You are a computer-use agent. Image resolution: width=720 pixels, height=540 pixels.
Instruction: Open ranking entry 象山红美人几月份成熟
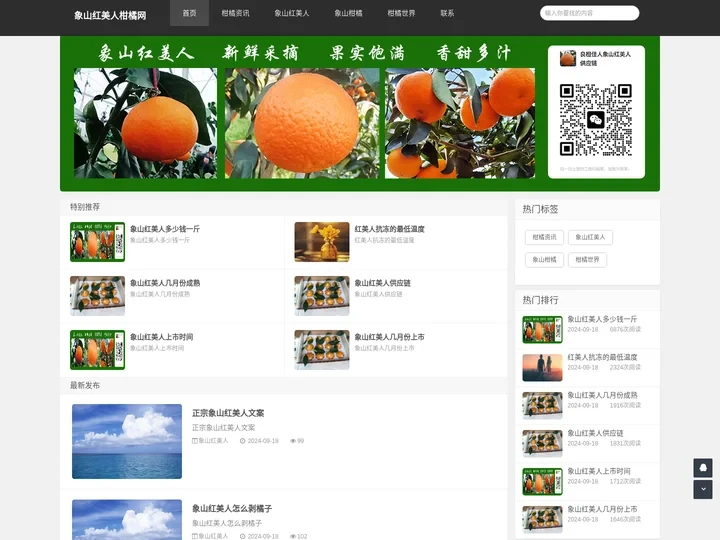click(602, 395)
